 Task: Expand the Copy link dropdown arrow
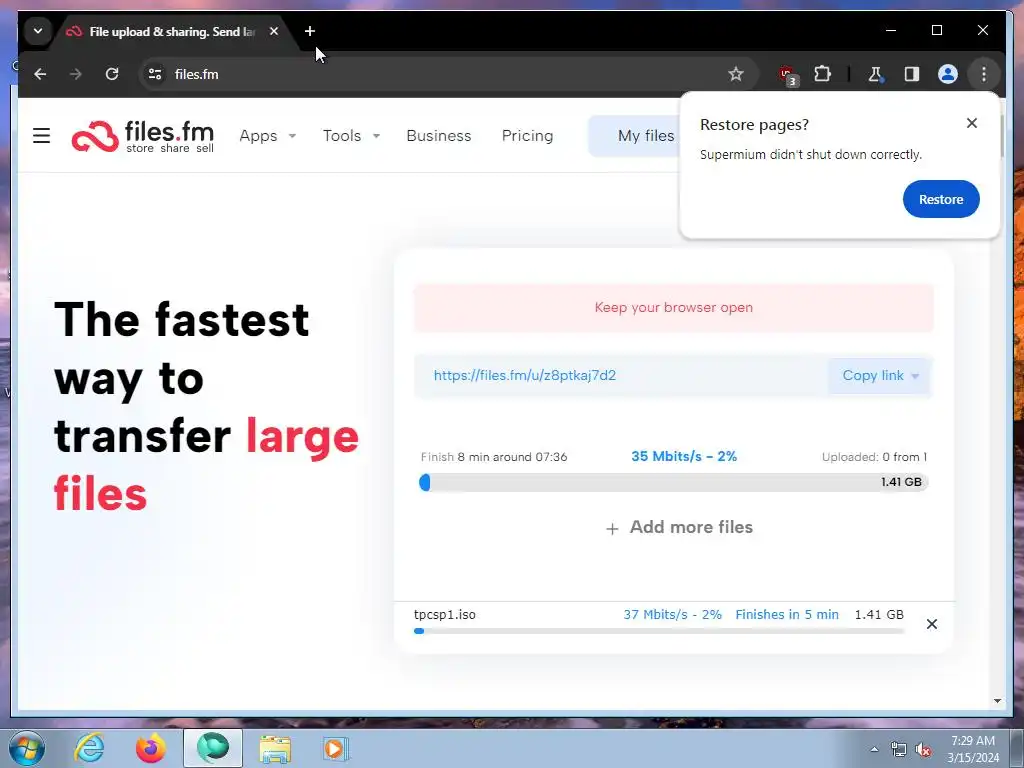click(915, 376)
